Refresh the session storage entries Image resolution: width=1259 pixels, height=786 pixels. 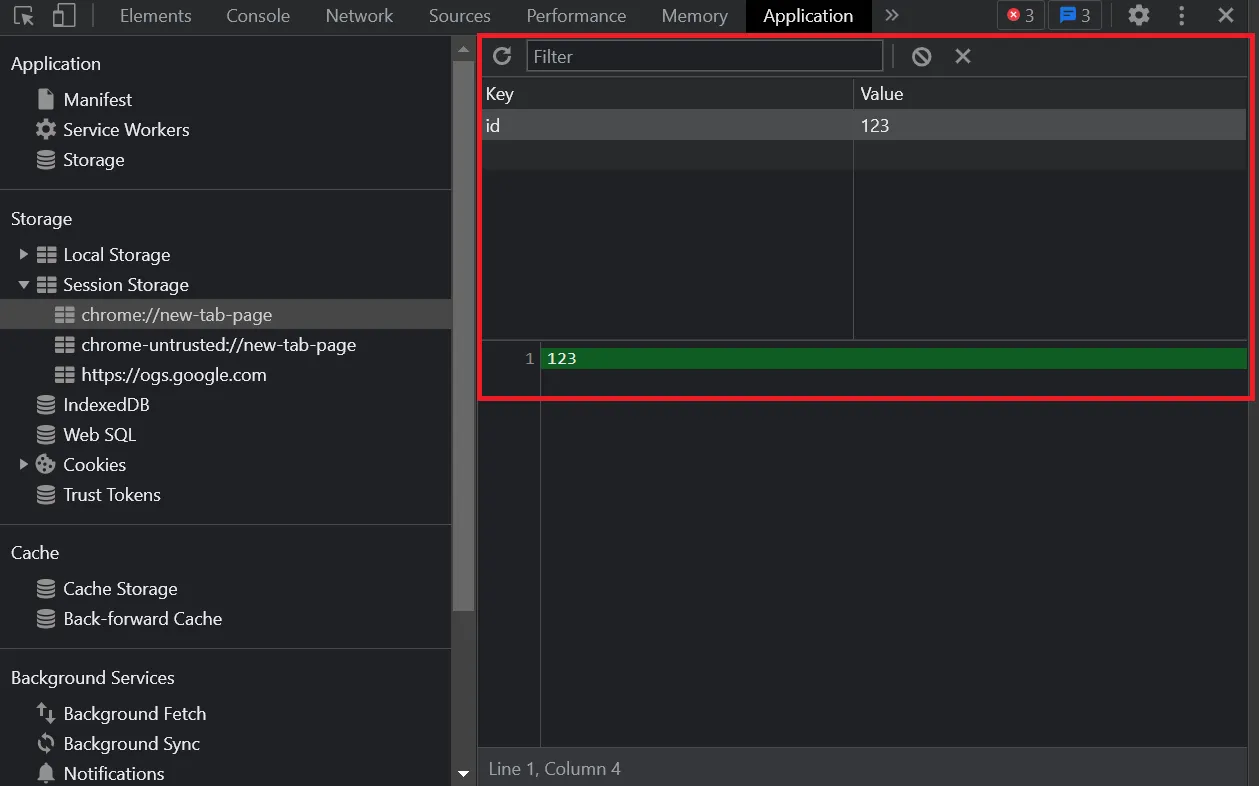coord(503,56)
